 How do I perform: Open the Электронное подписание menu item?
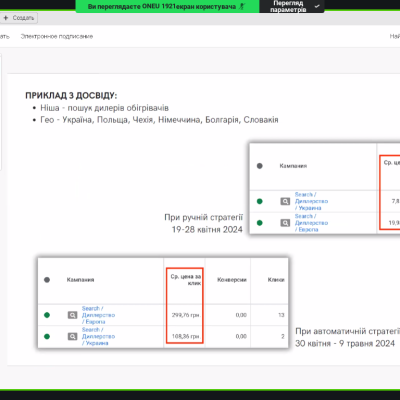click(57, 36)
